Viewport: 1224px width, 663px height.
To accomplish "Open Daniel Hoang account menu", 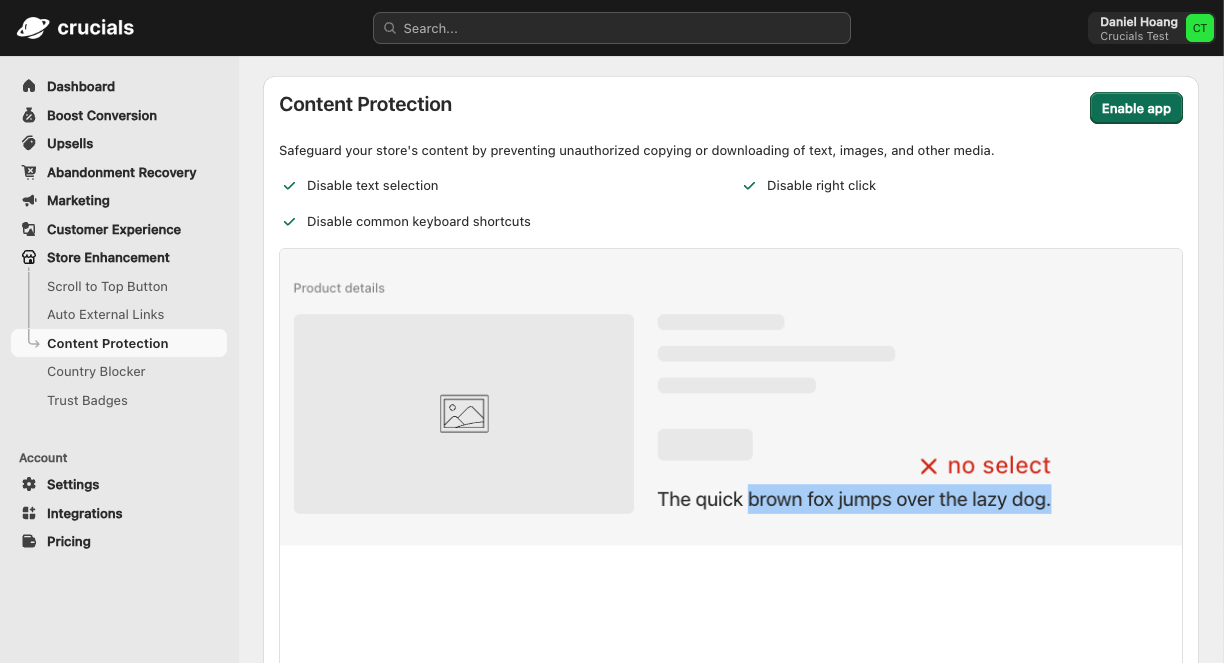I will click(x=1151, y=28).
